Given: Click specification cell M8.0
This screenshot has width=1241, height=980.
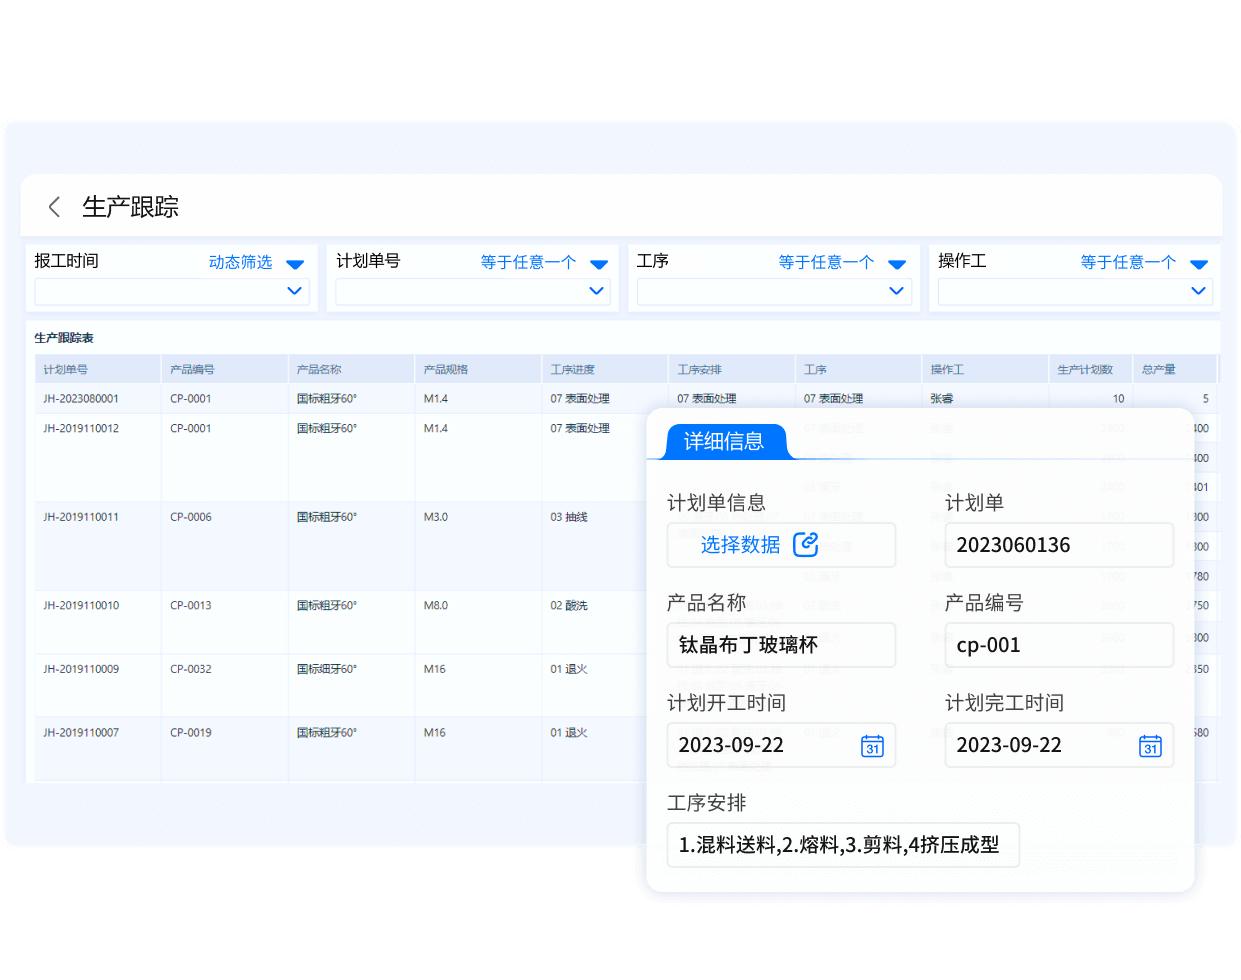Looking at the screenshot, I should click(x=436, y=605).
